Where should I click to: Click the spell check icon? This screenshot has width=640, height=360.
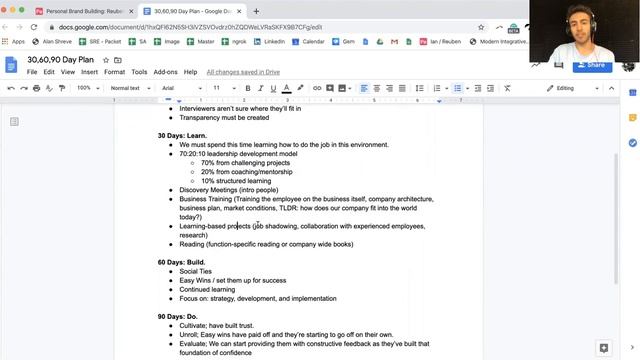point(49,88)
